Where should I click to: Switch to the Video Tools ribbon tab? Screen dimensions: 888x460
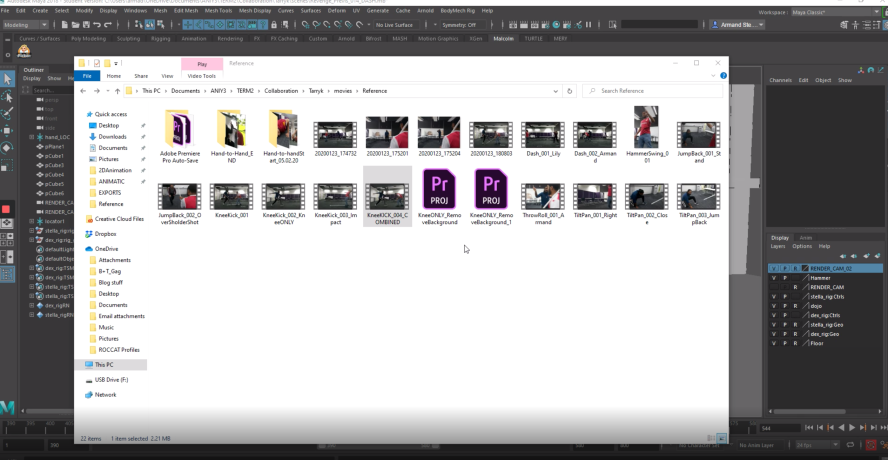(201, 75)
